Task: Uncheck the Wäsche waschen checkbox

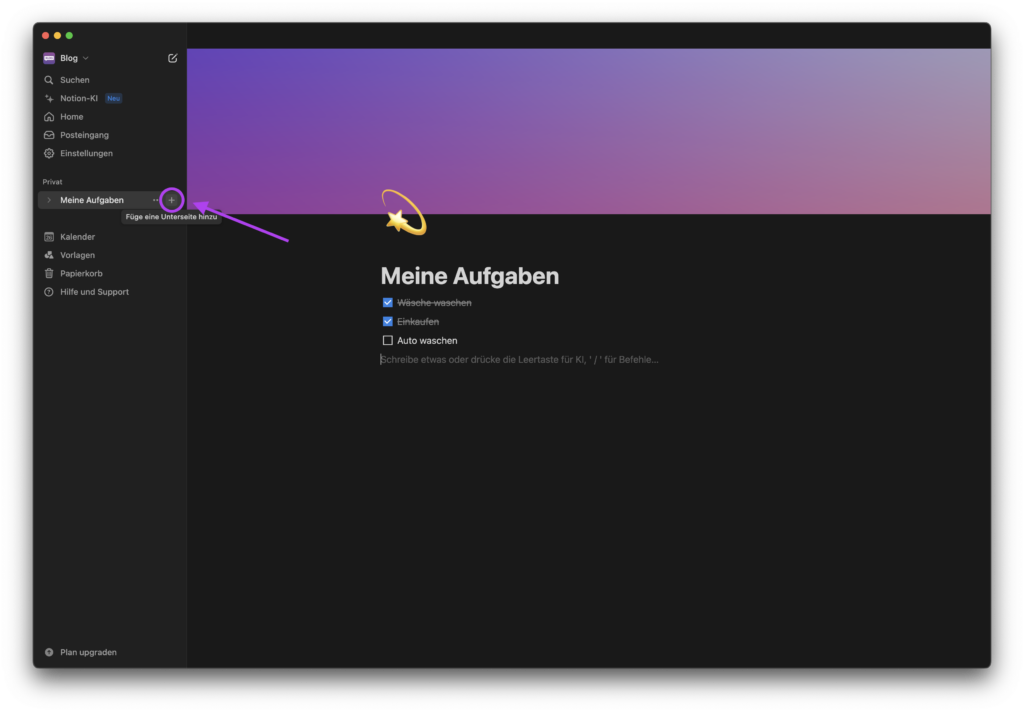Action: tap(388, 302)
